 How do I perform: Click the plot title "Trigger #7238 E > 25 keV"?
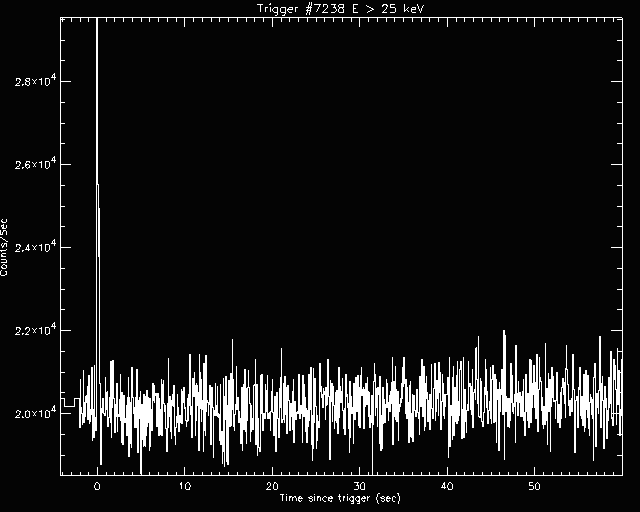click(340, 9)
